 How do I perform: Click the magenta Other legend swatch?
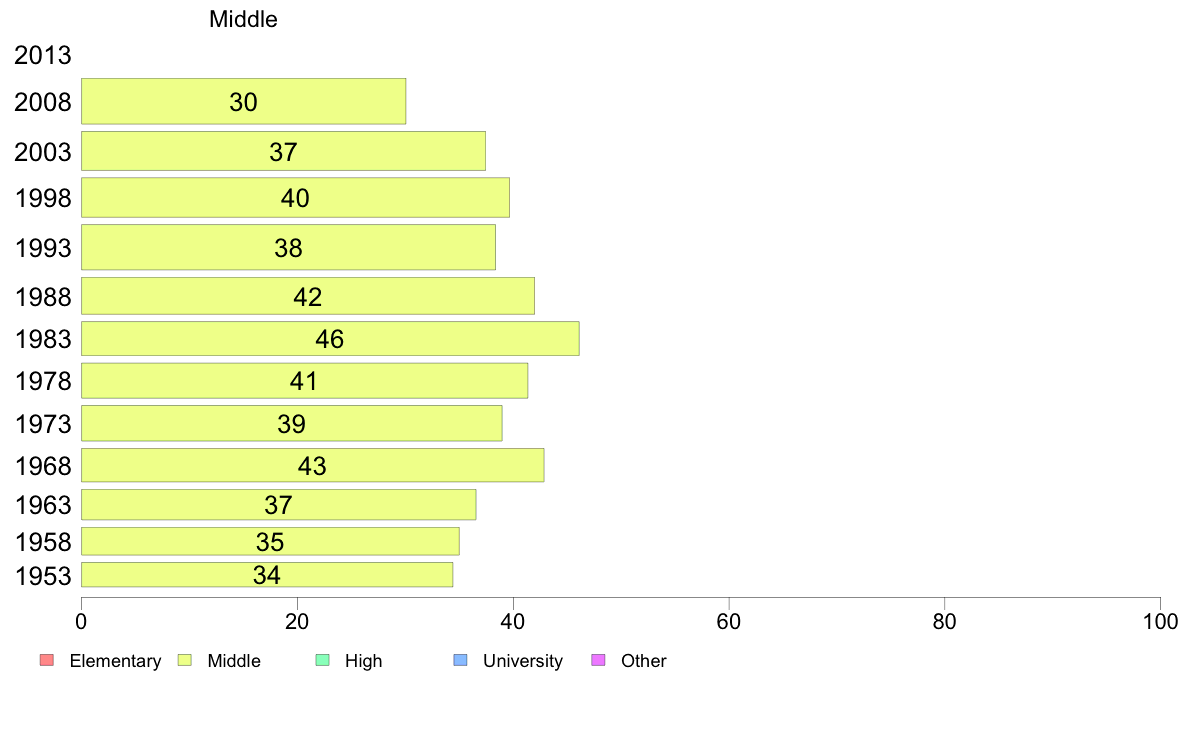point(599,660)
